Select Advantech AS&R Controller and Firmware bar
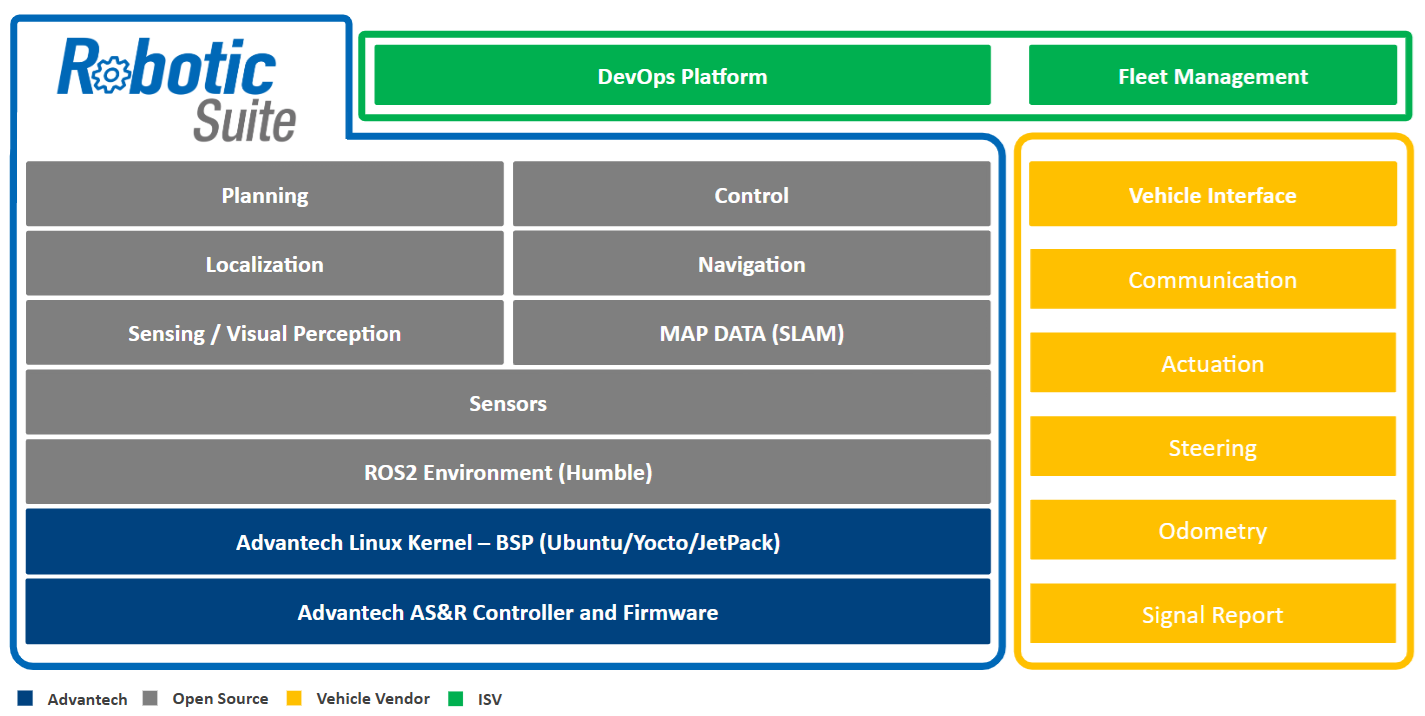Viewport: 1425px width, 716px height. point(508,612)
